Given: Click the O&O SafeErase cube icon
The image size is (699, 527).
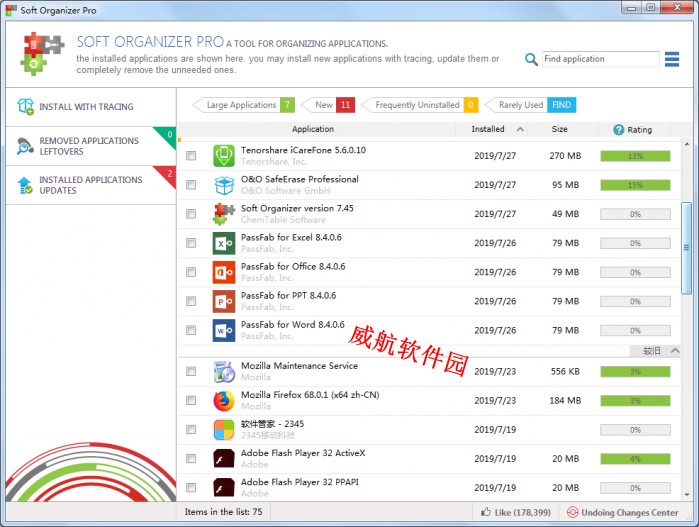Looking at the screenshot, I should pos(223,185).
